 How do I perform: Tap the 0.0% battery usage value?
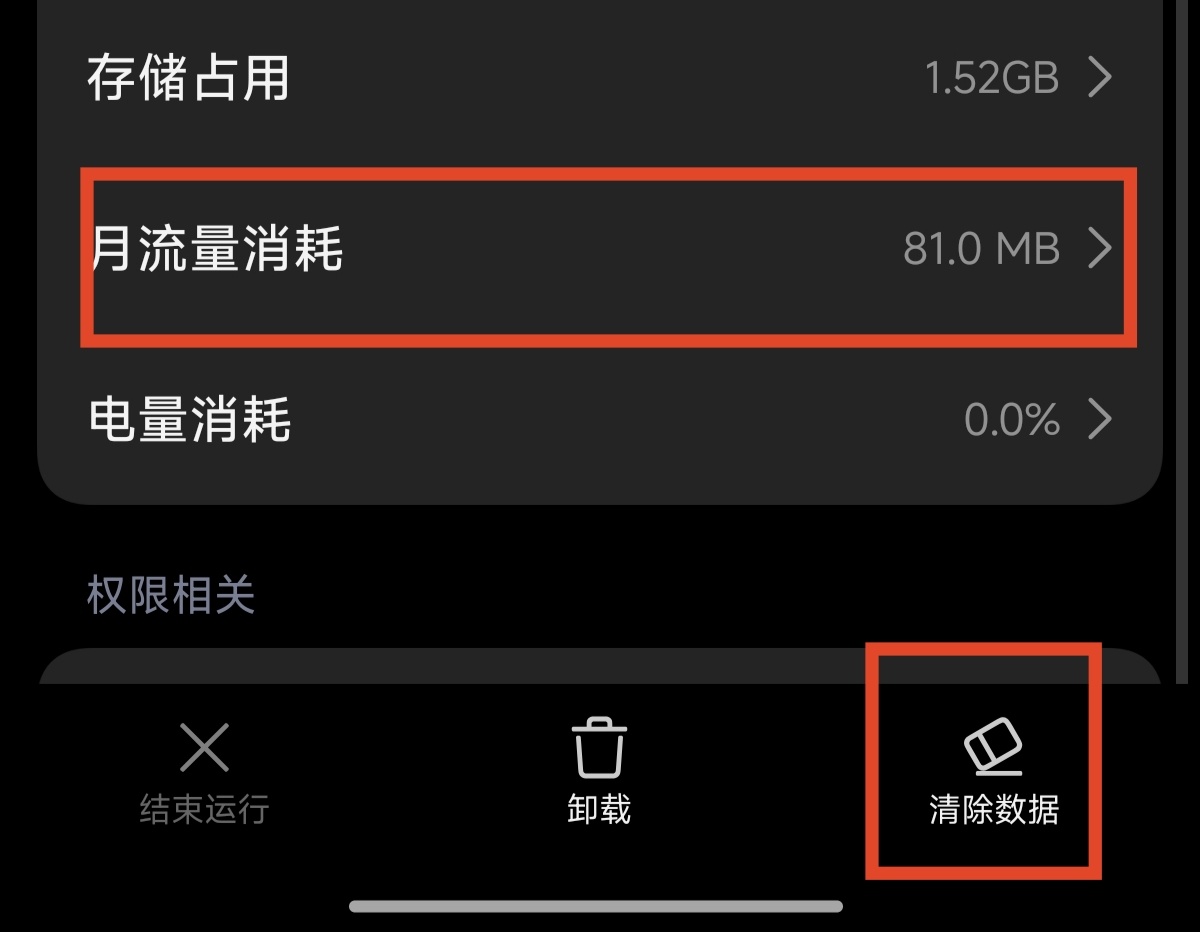[x=1012, y=420]
